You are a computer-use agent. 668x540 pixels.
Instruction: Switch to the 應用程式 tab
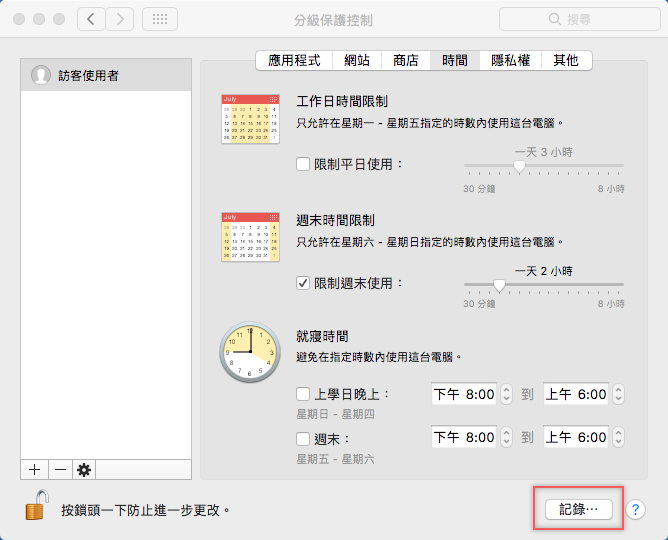coord(294,60)
